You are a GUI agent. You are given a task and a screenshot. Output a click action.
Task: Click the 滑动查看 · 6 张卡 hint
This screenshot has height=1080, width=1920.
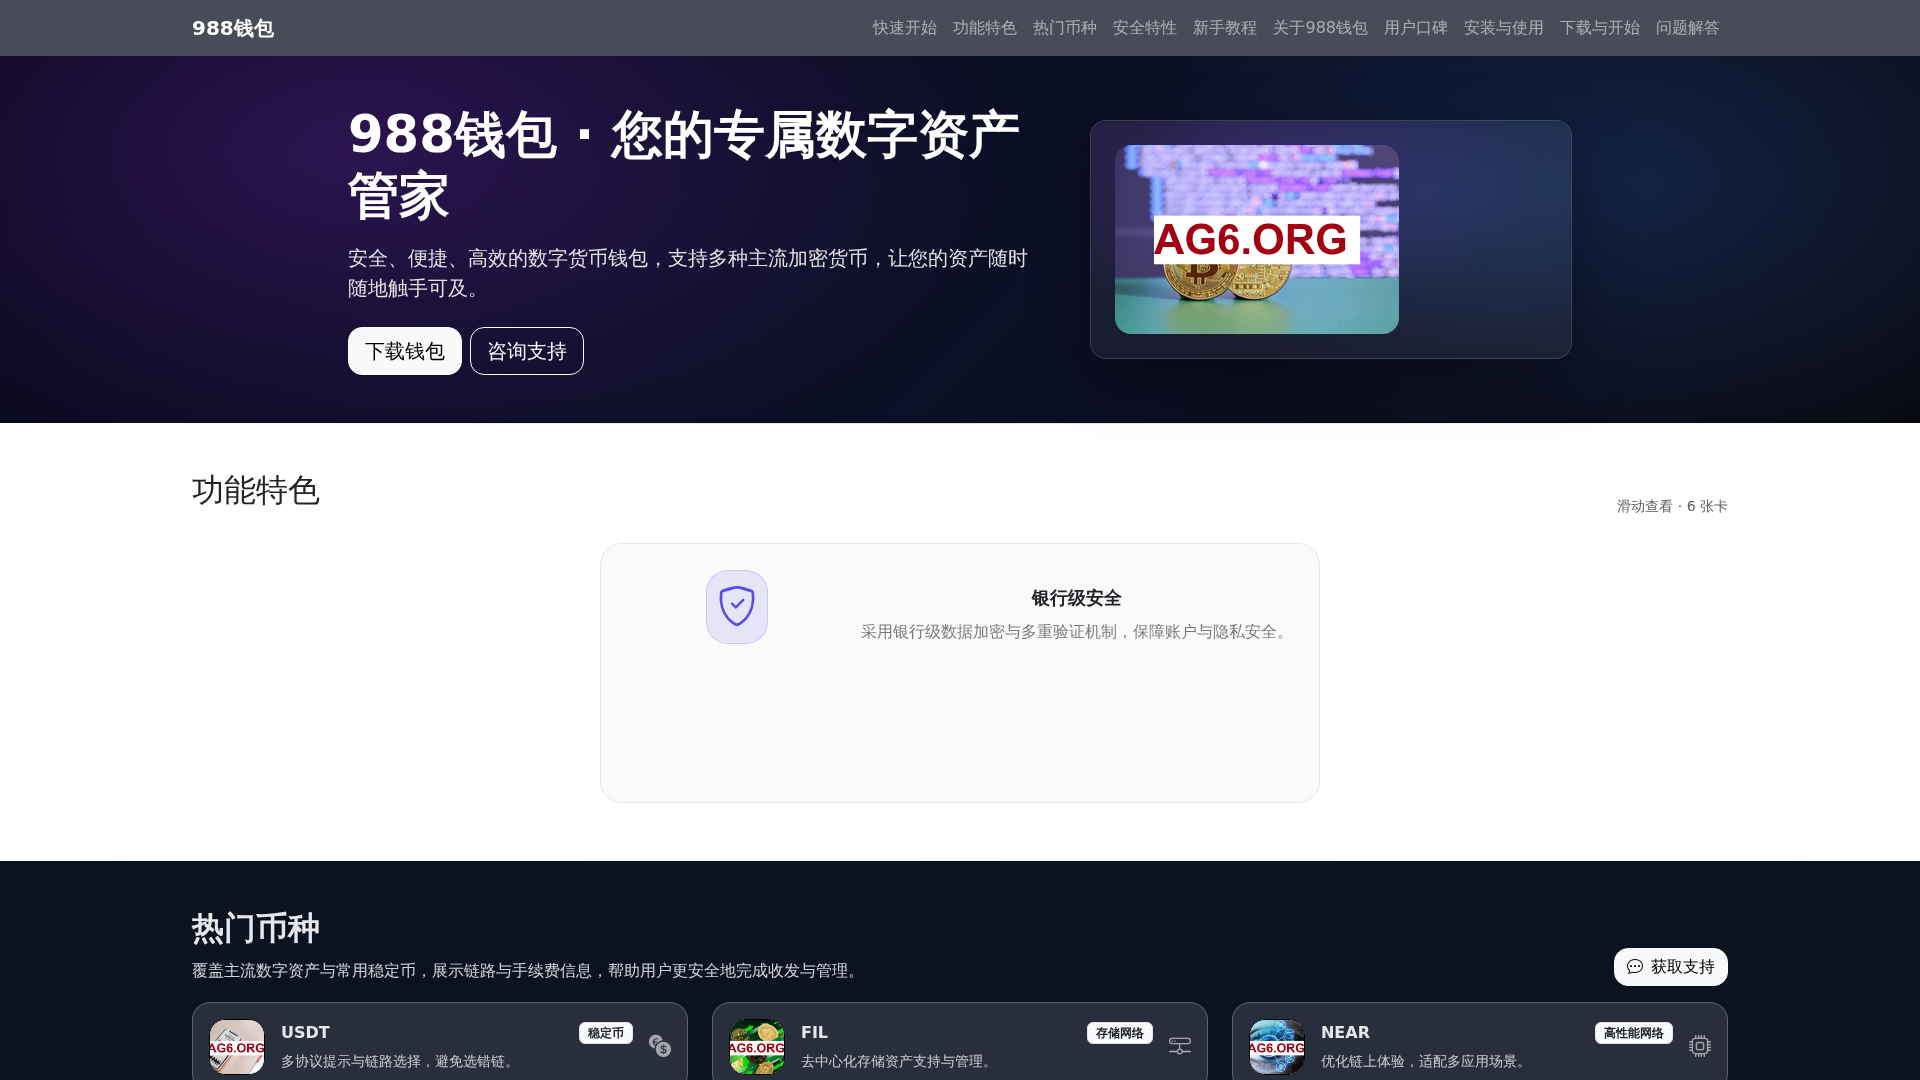pyautogui.click(x=1672, y=506)
